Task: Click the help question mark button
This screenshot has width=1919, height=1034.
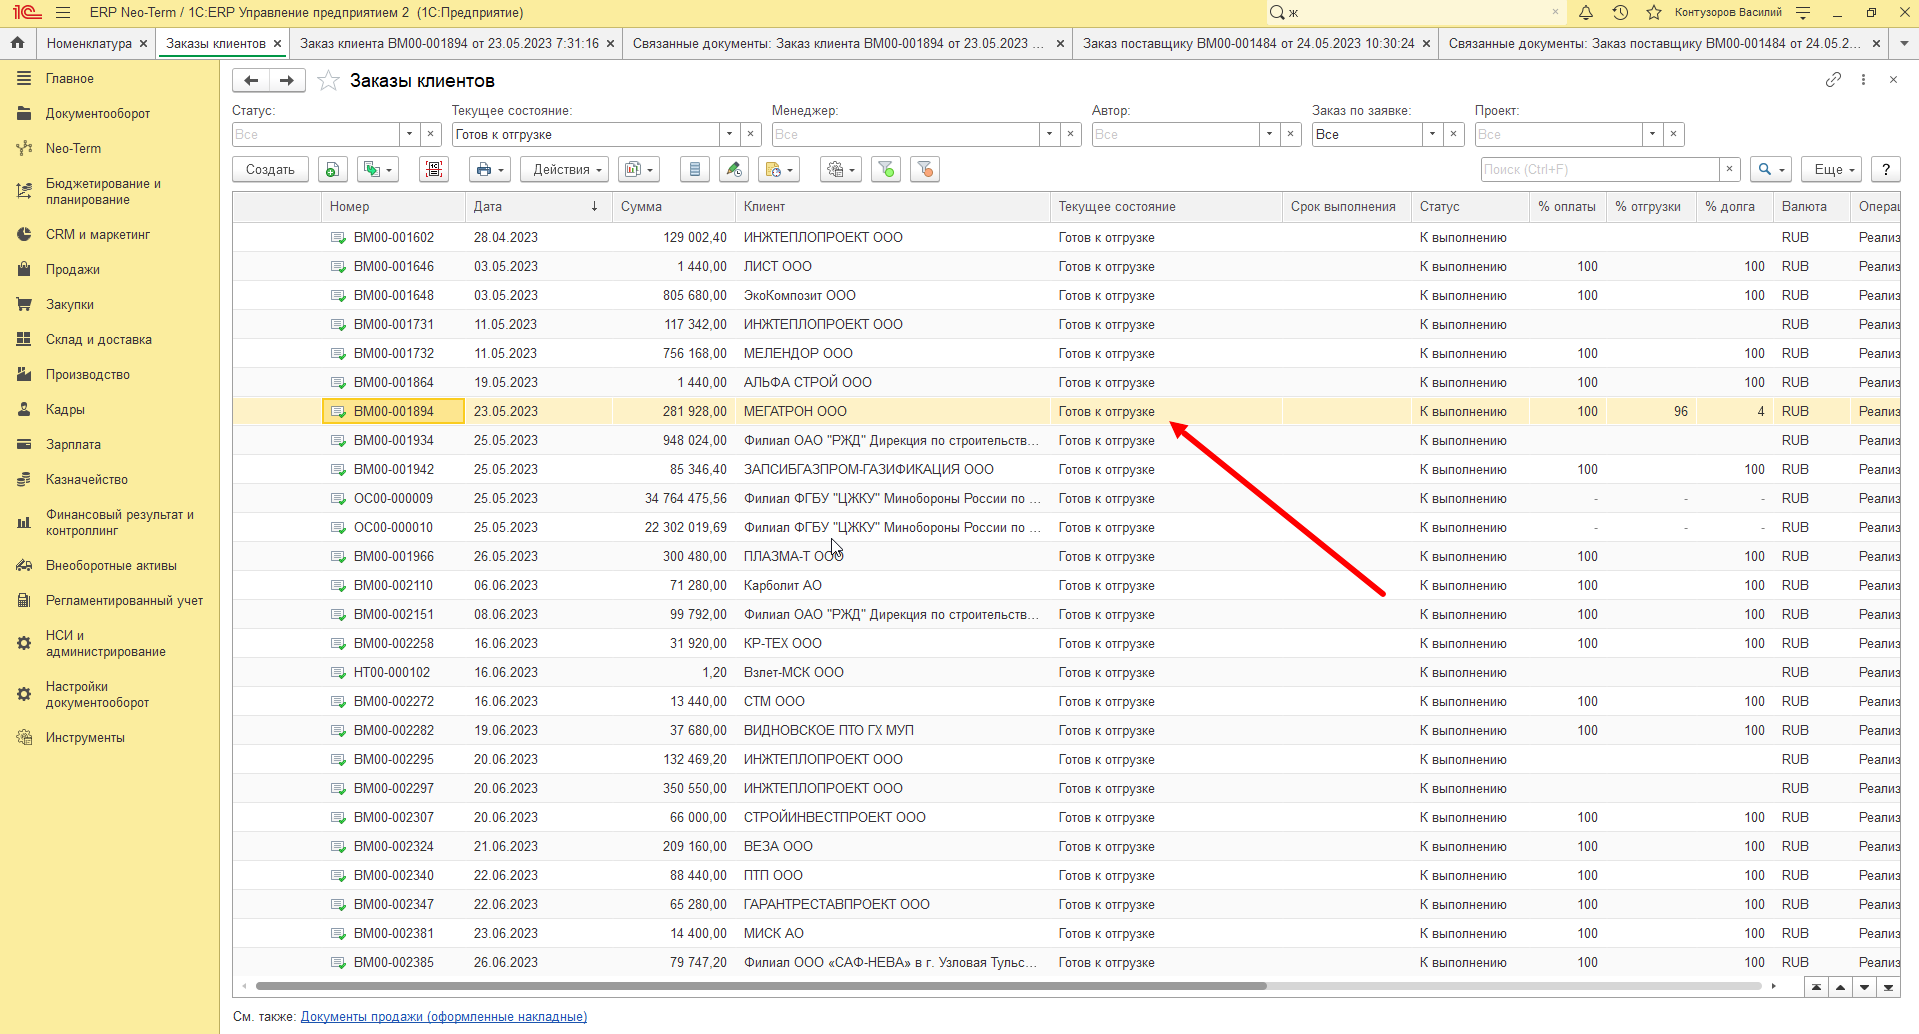Action: click(1886, 170)
